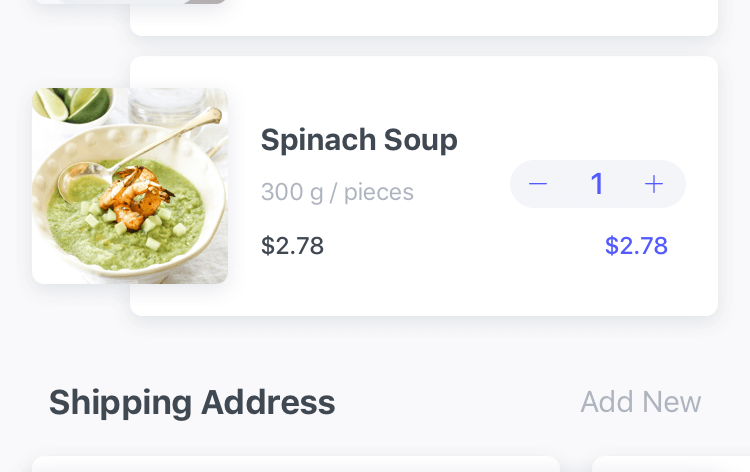
Task: Open the Spinach Soup product photo
Action: click(130, 186)
